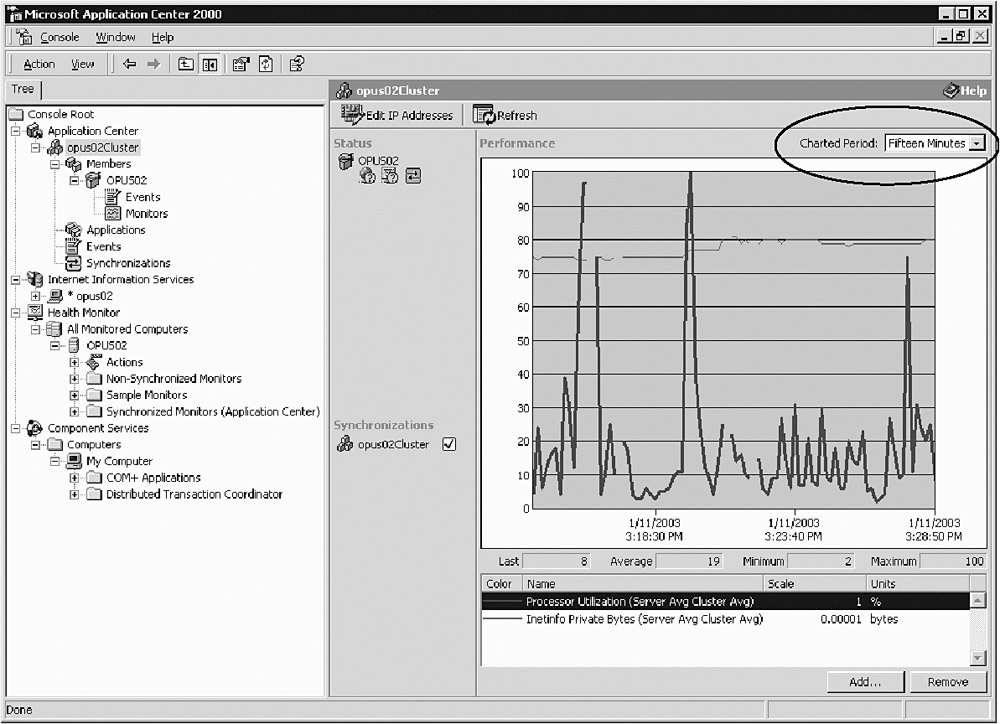Click the Help question mark toolbar icon

297,64
